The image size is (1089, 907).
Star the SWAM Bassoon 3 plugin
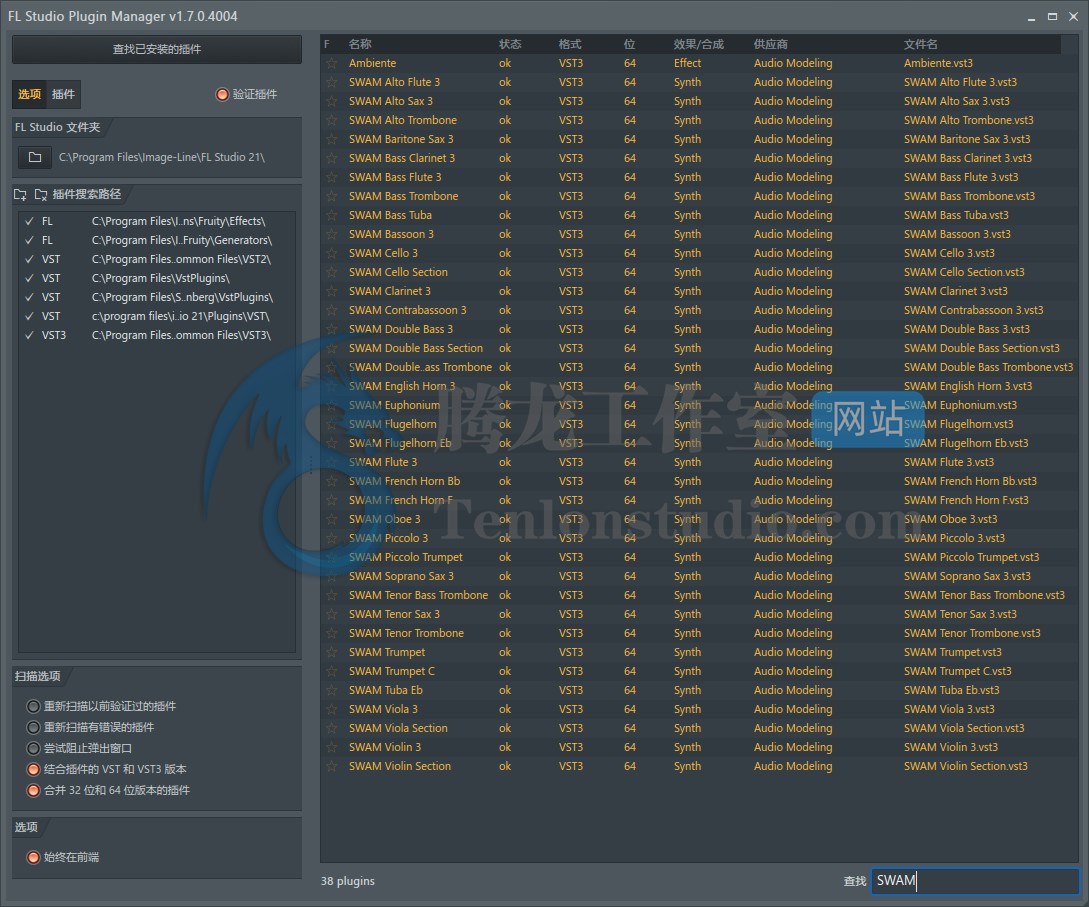coord(331,234)
